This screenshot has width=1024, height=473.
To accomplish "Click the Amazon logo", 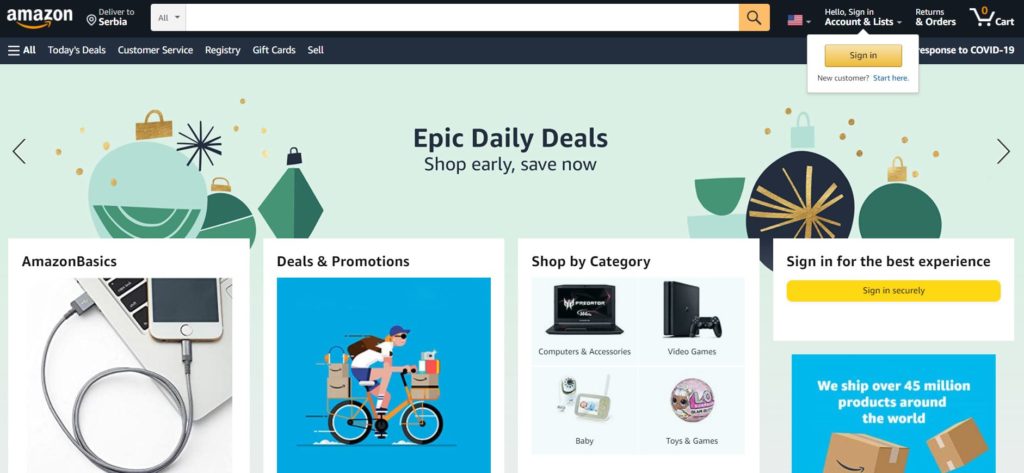I will point(40,18).
